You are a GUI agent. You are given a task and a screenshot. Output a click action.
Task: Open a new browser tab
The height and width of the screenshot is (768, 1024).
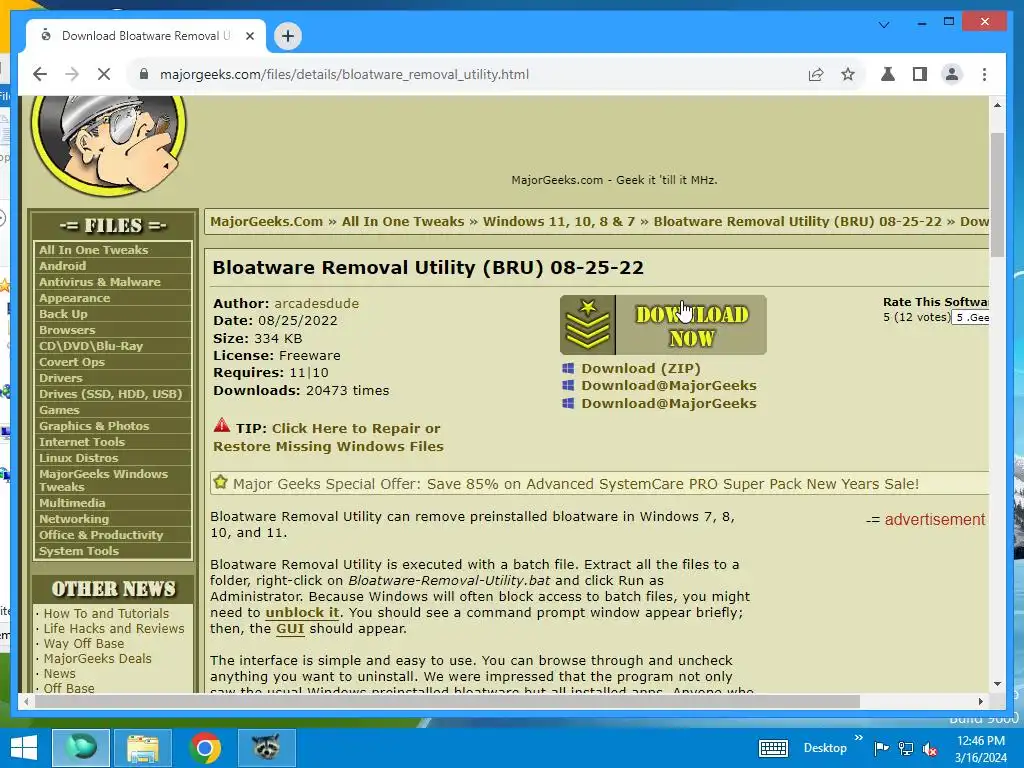(288, 36)
